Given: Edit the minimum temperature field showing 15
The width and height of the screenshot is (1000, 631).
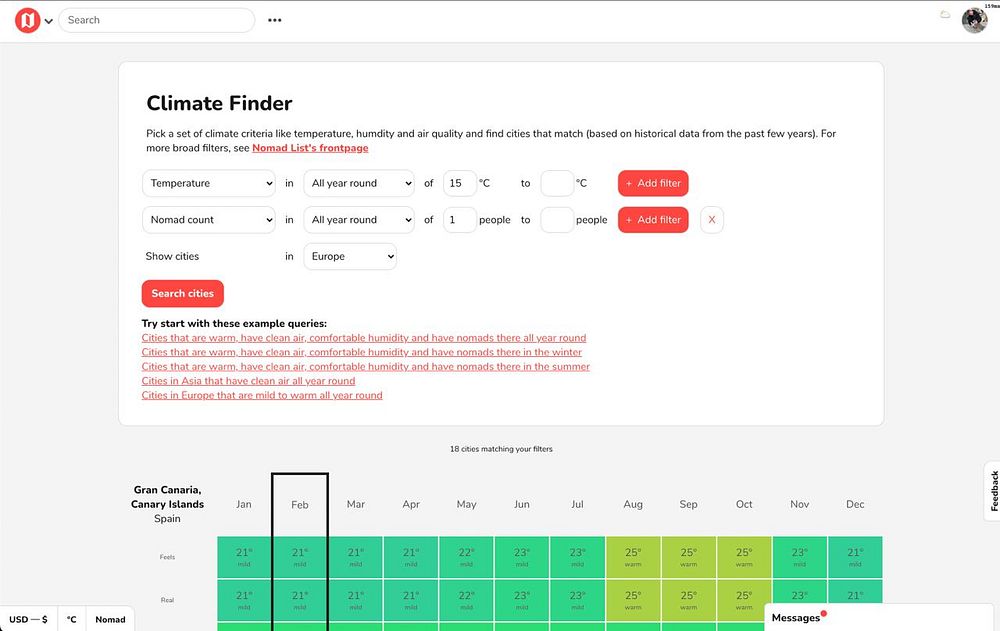Looking at the screenshot, I should 460,183.
